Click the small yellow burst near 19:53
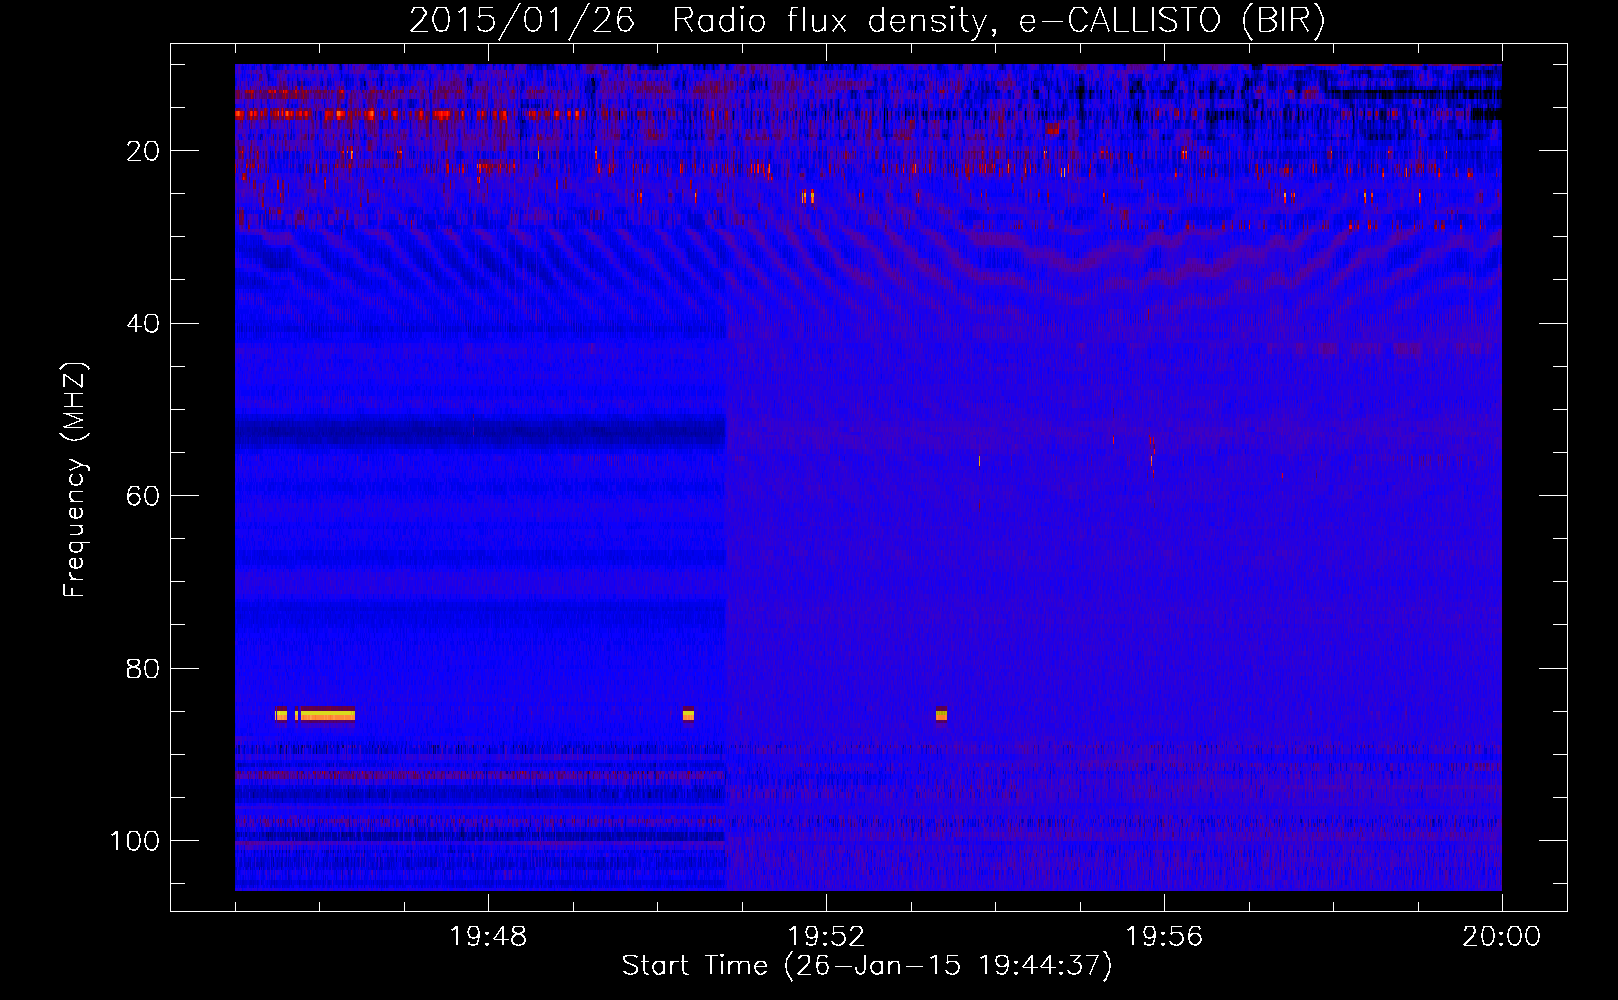 (941, 714)
